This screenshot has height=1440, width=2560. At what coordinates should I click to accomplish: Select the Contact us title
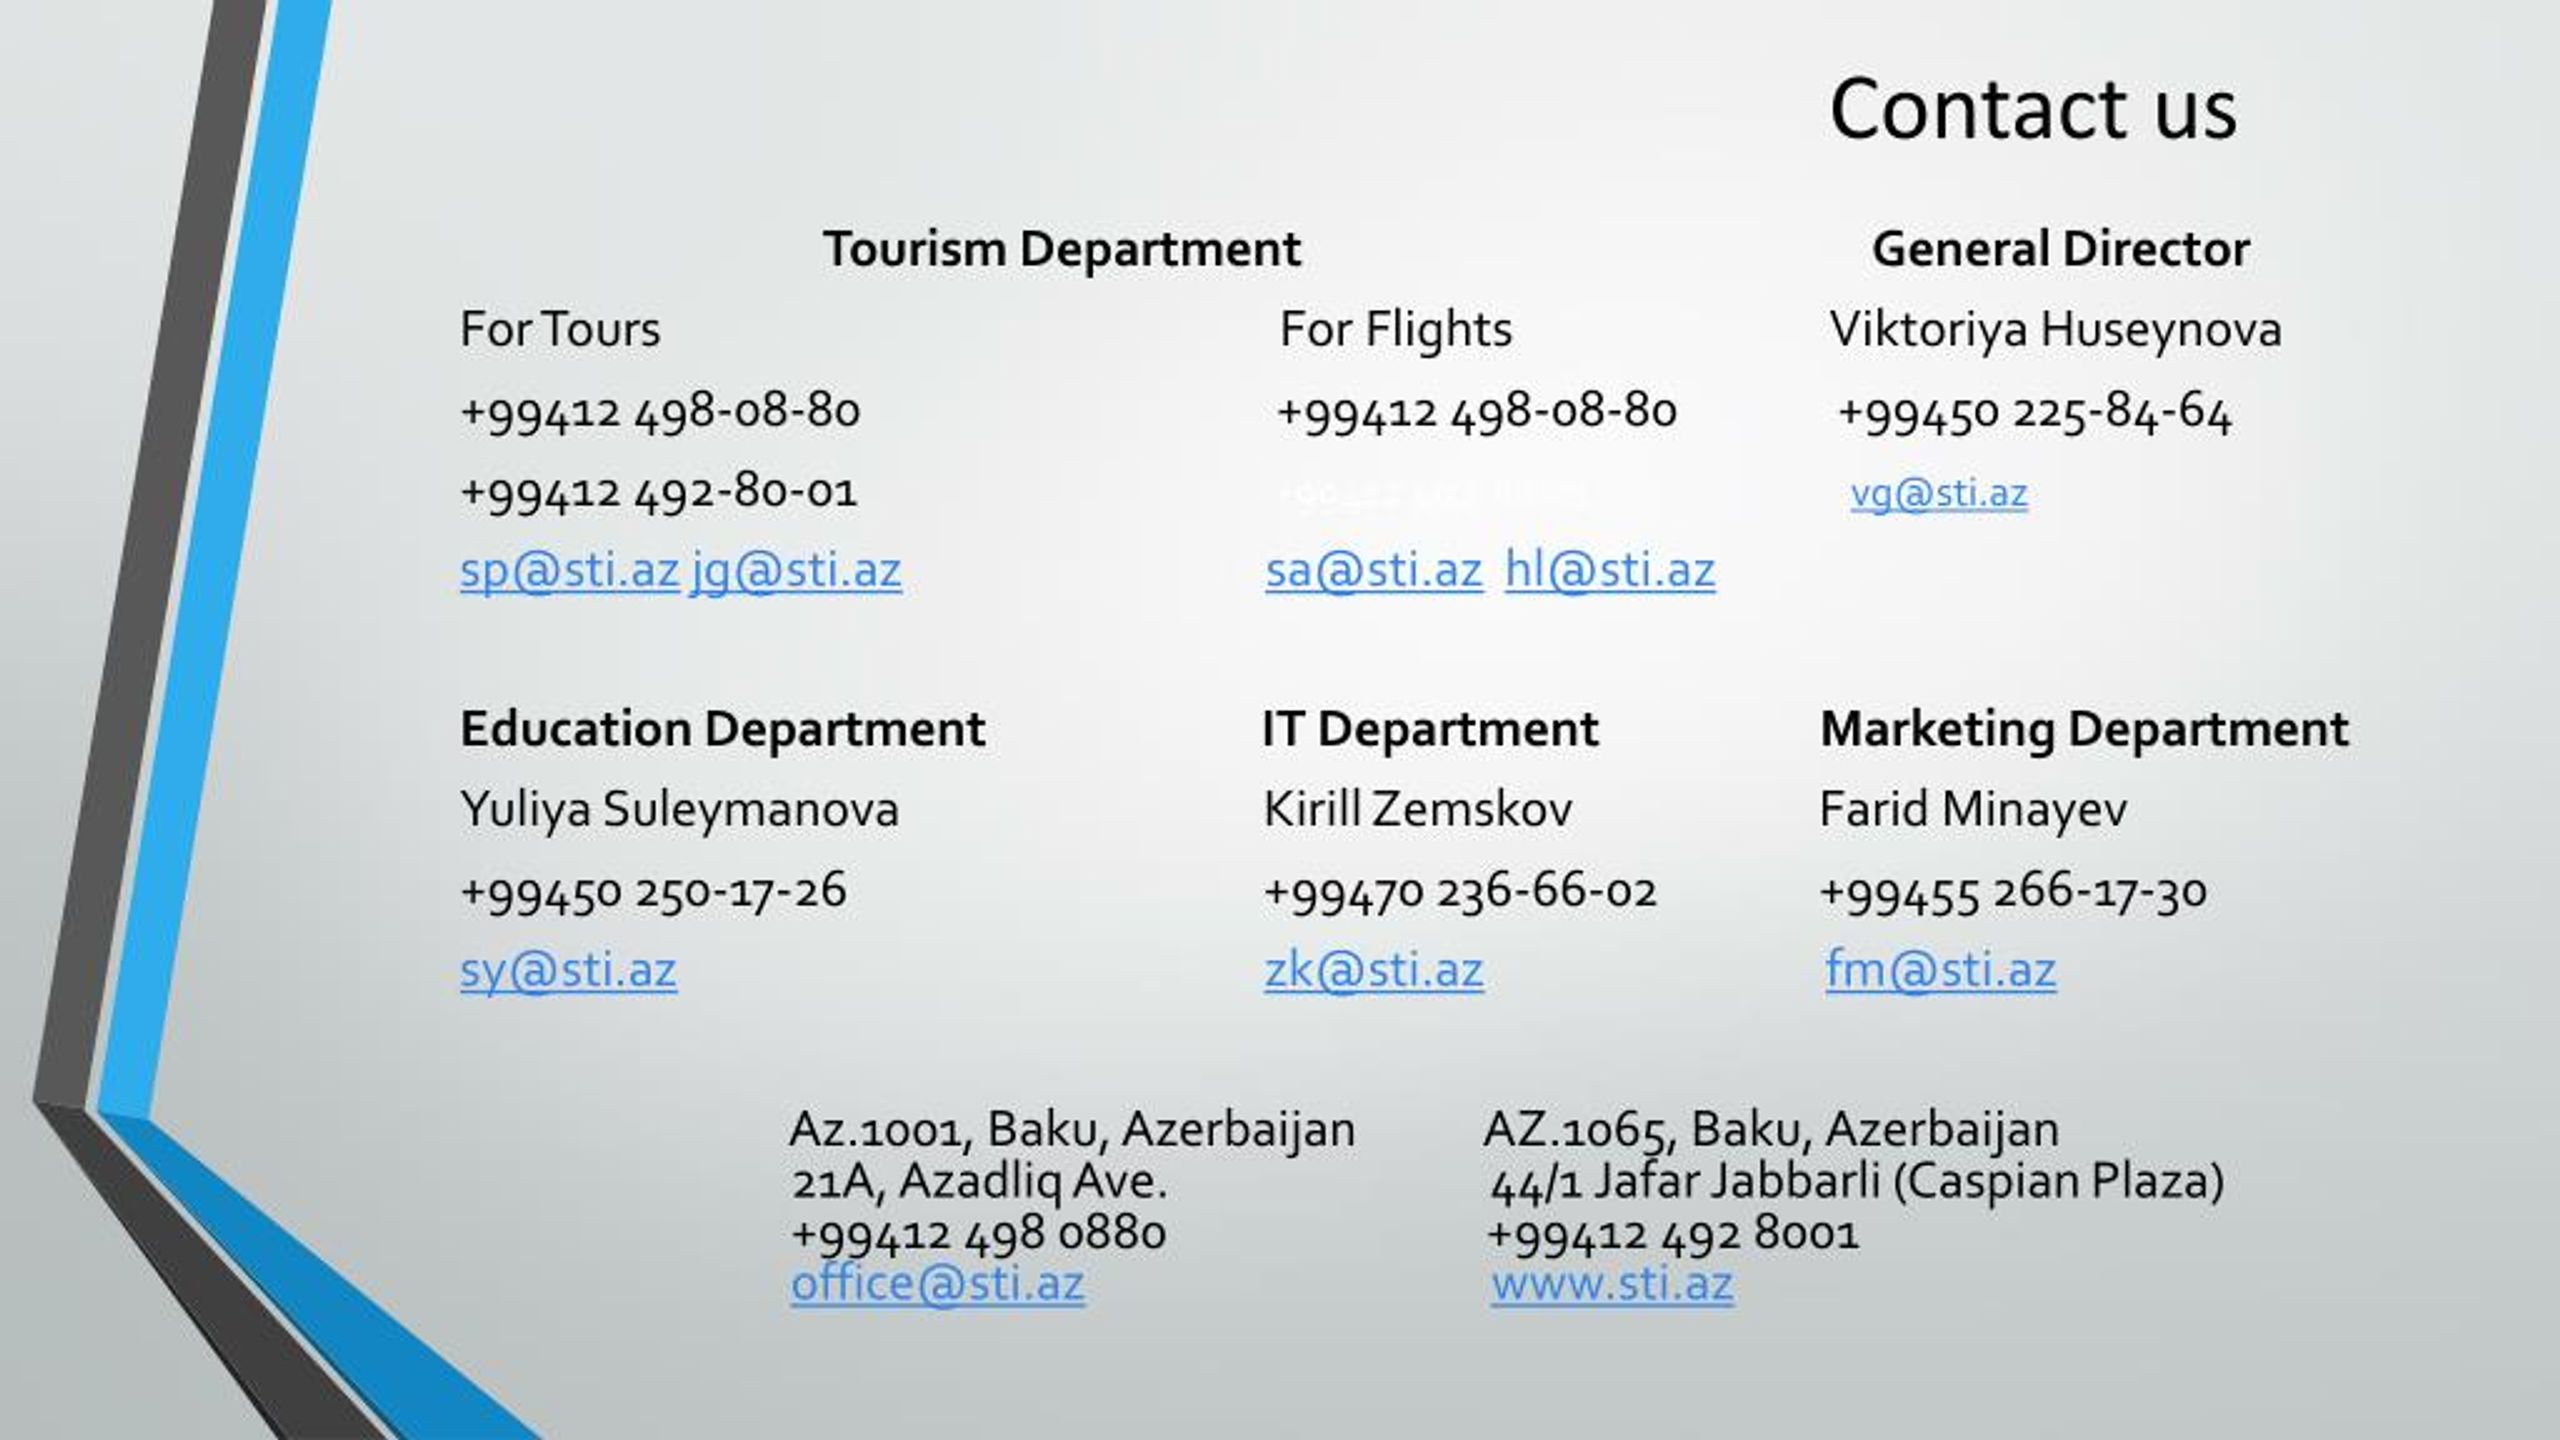pos(2033,108)
